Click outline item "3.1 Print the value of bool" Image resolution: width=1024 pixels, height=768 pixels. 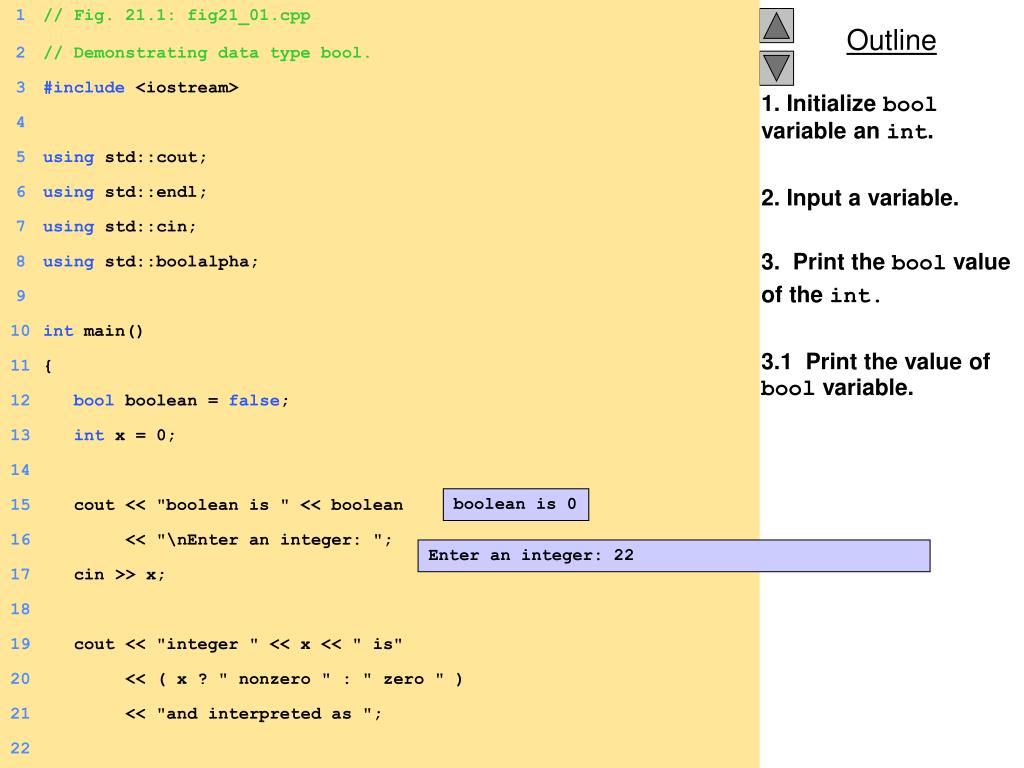click(x=875, y=375)
